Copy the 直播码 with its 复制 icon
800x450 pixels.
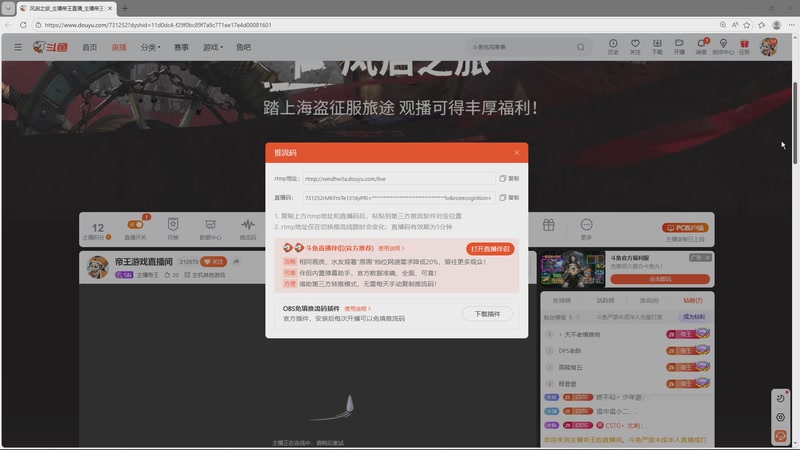pos(509,197)
